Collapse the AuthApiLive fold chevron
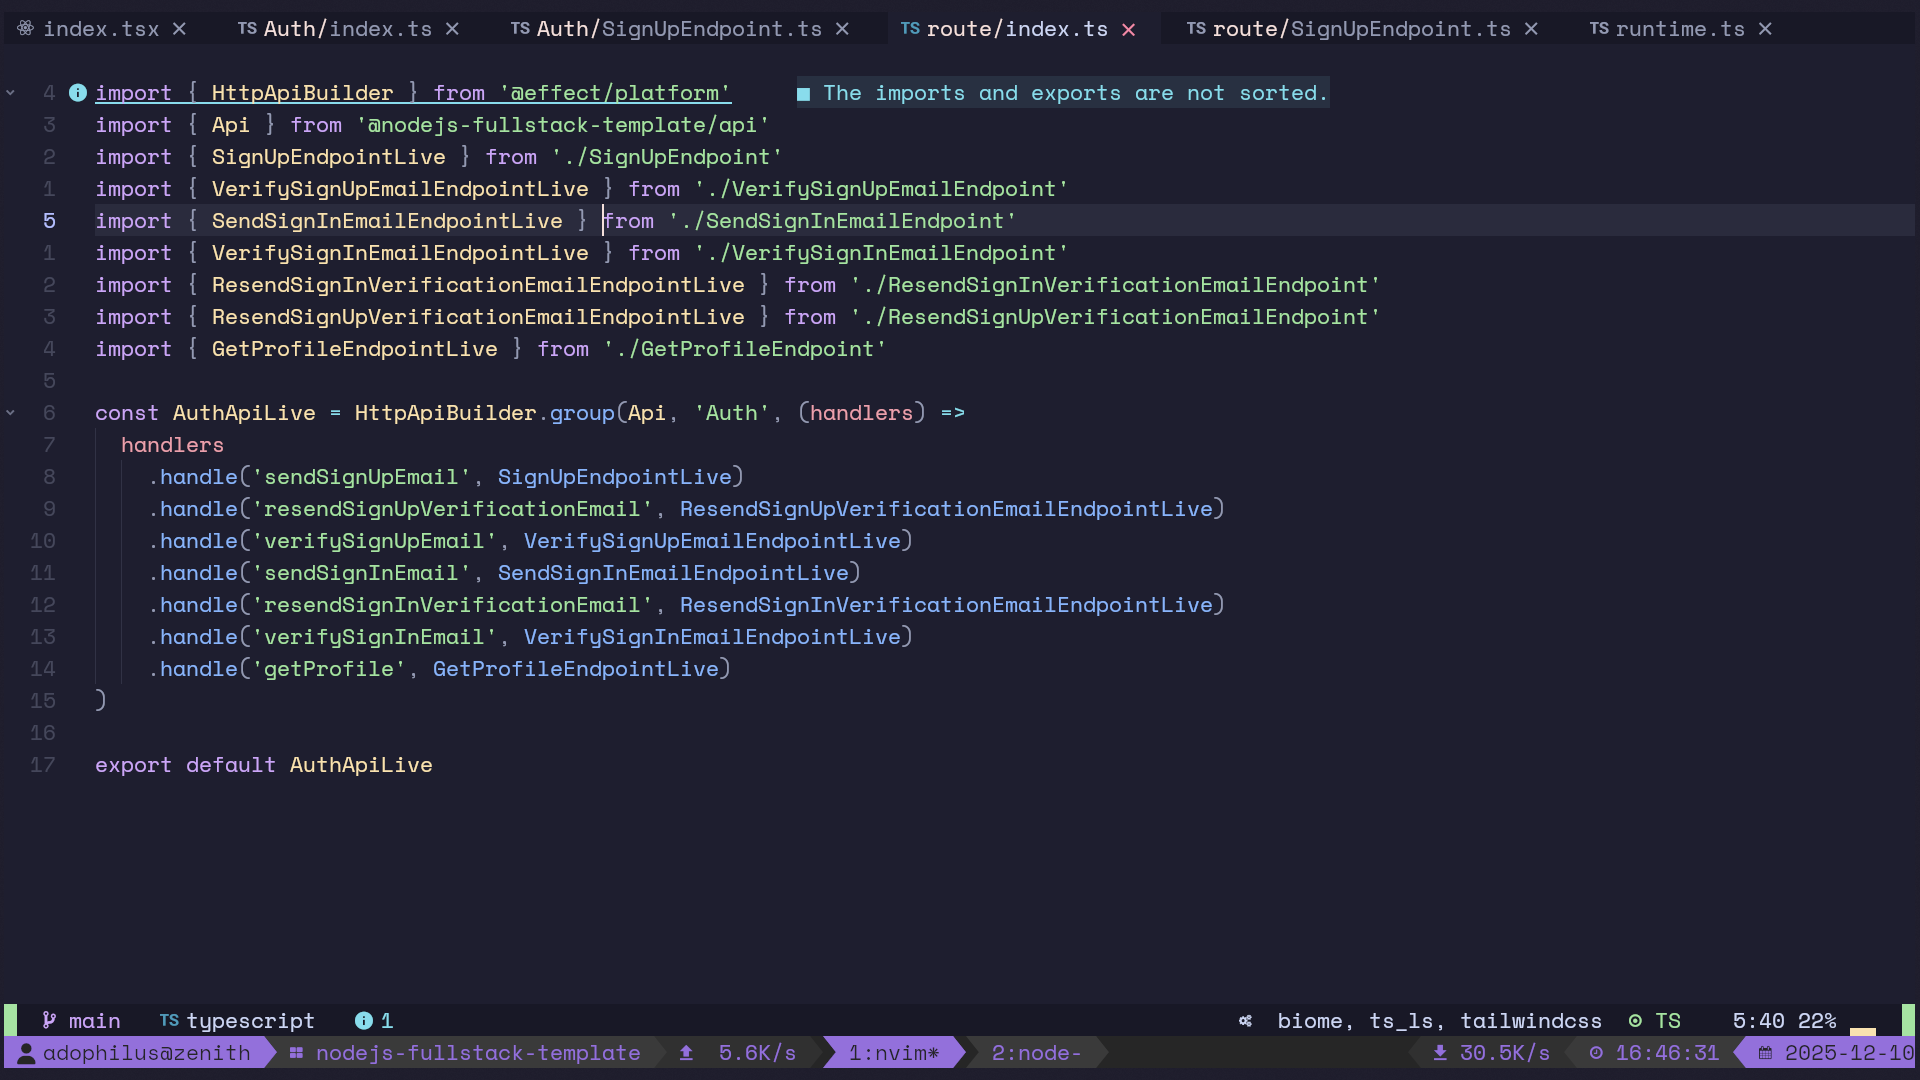 [x=11, y=413]
